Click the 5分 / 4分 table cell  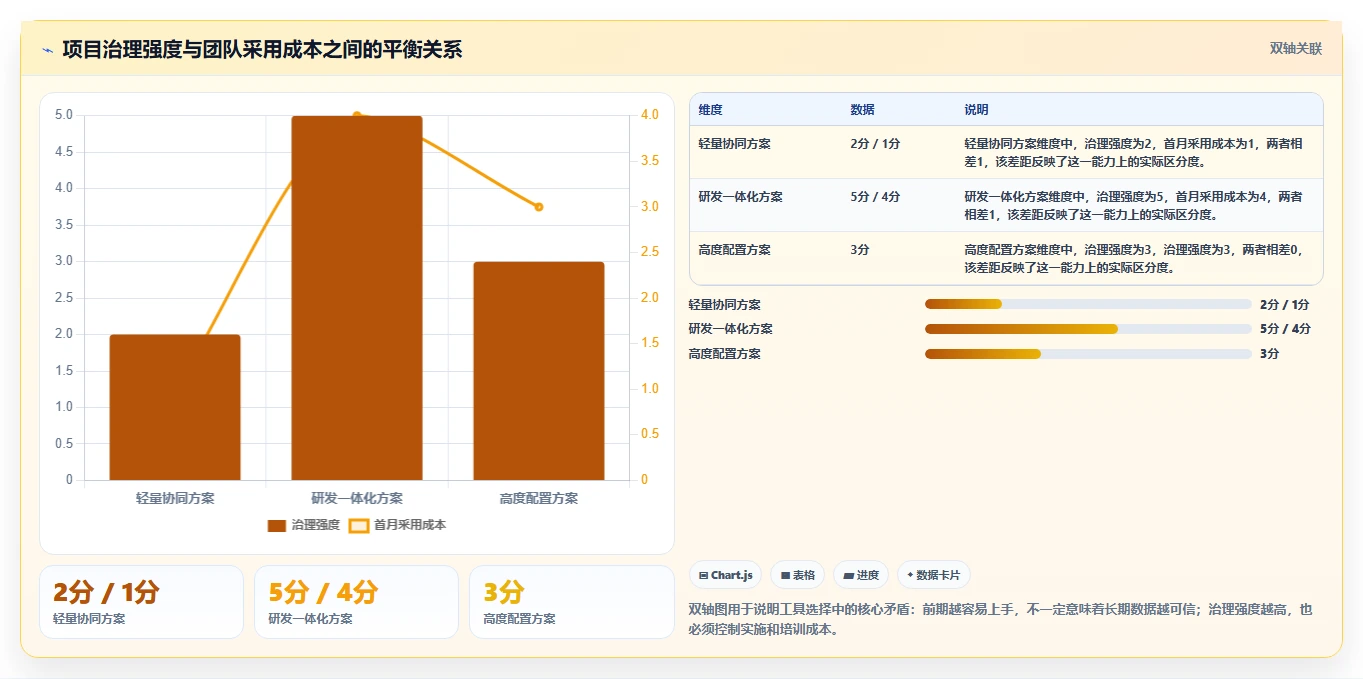coord(876,197)
